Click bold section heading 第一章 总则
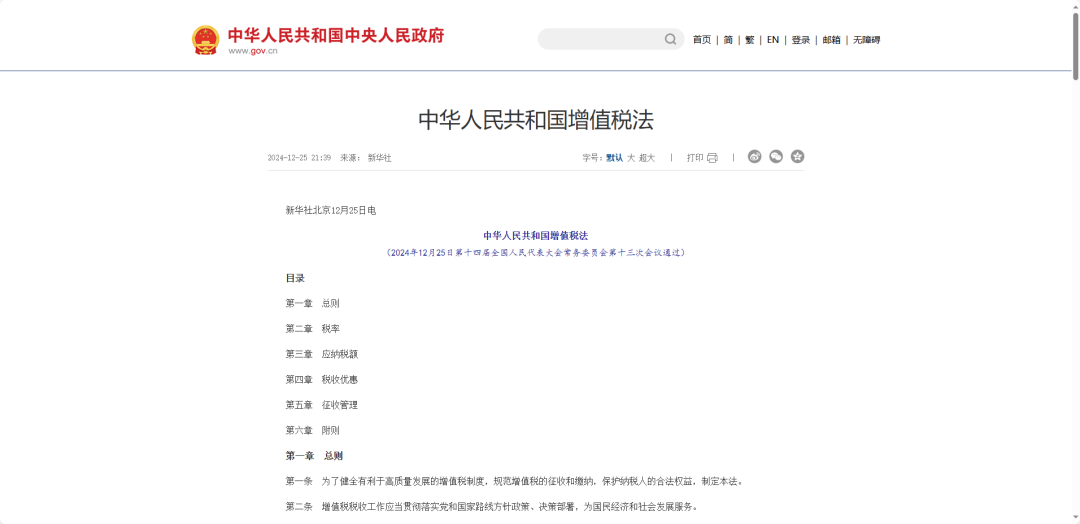This screenshot has height=524, width=1080. (x=314, y=456)
